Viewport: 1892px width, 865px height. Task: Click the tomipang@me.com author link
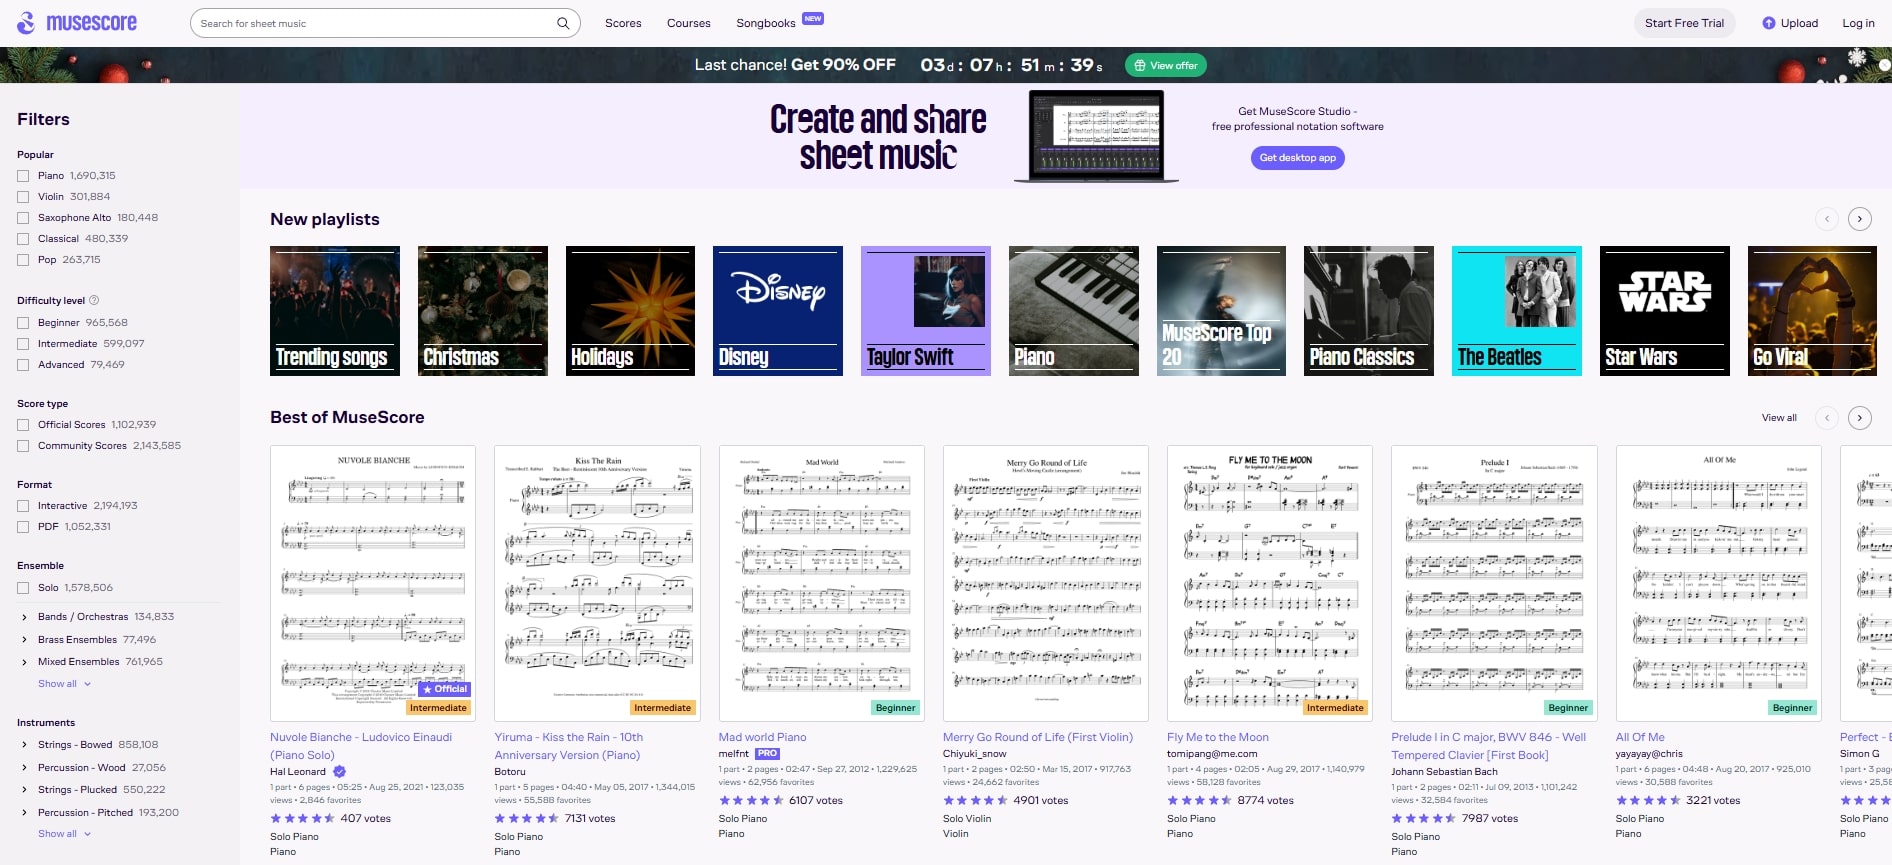pos(1212,754)
